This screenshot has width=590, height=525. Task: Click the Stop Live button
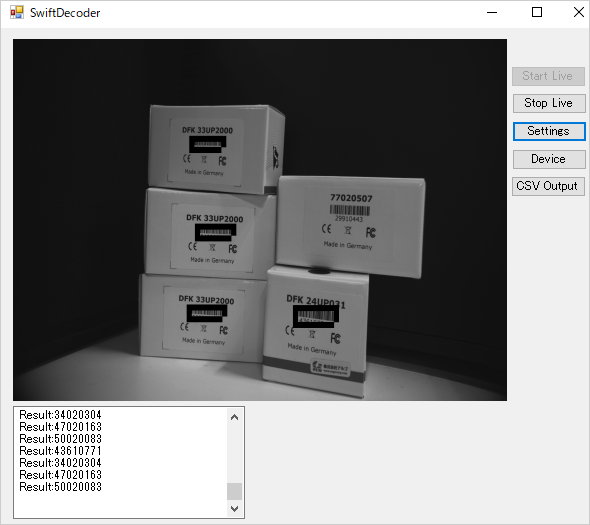pos(549,103)
